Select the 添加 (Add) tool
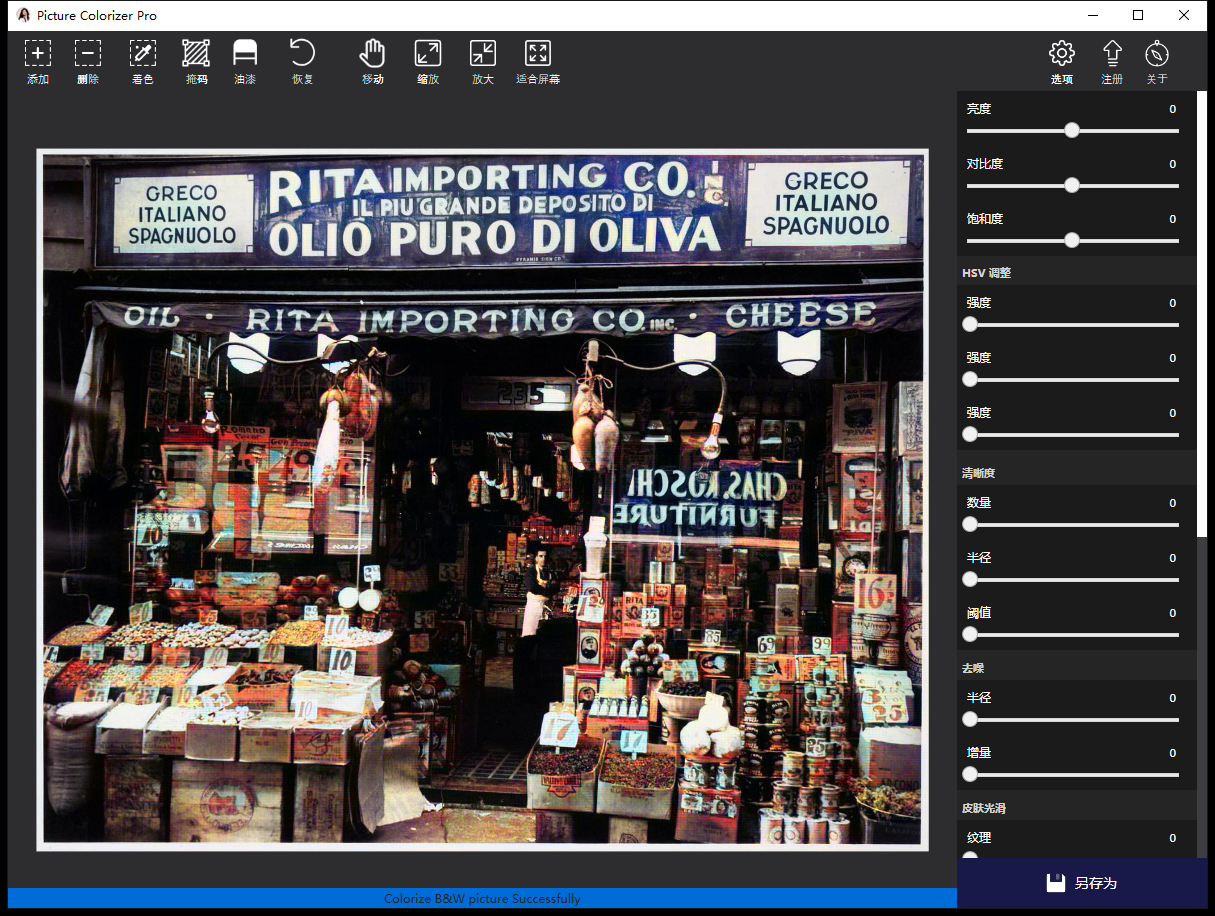The width and height of the screenshot is (1215, 916). pos(38,54)
